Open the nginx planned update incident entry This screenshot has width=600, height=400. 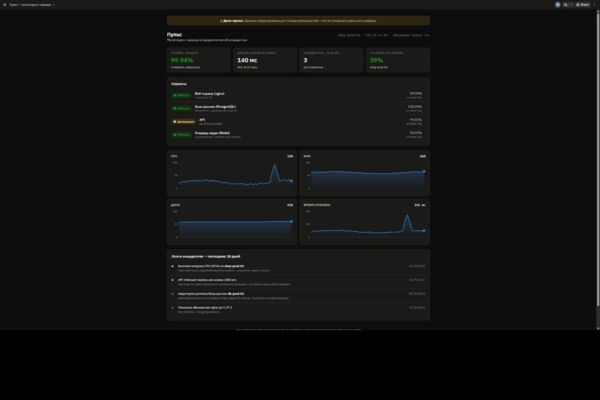point(298,310)
